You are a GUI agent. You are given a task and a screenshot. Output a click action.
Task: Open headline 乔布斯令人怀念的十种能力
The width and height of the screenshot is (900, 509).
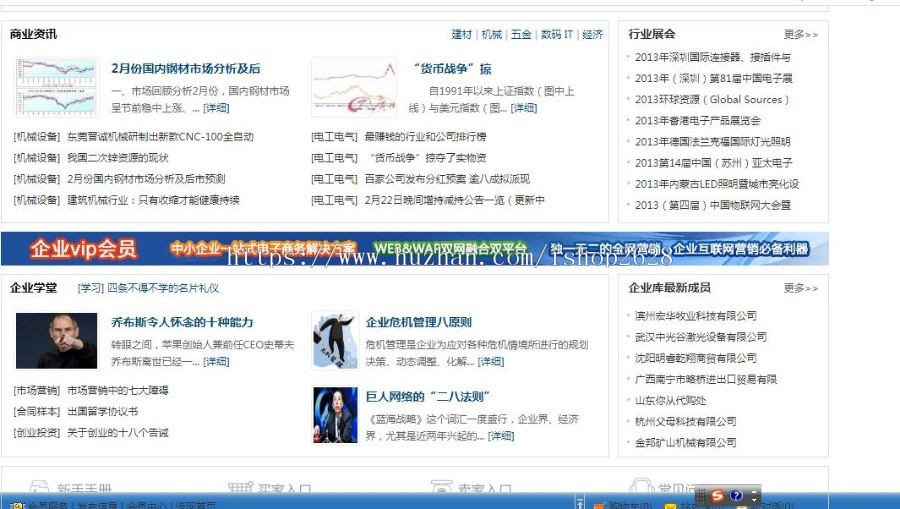click(x=182, y=322)
